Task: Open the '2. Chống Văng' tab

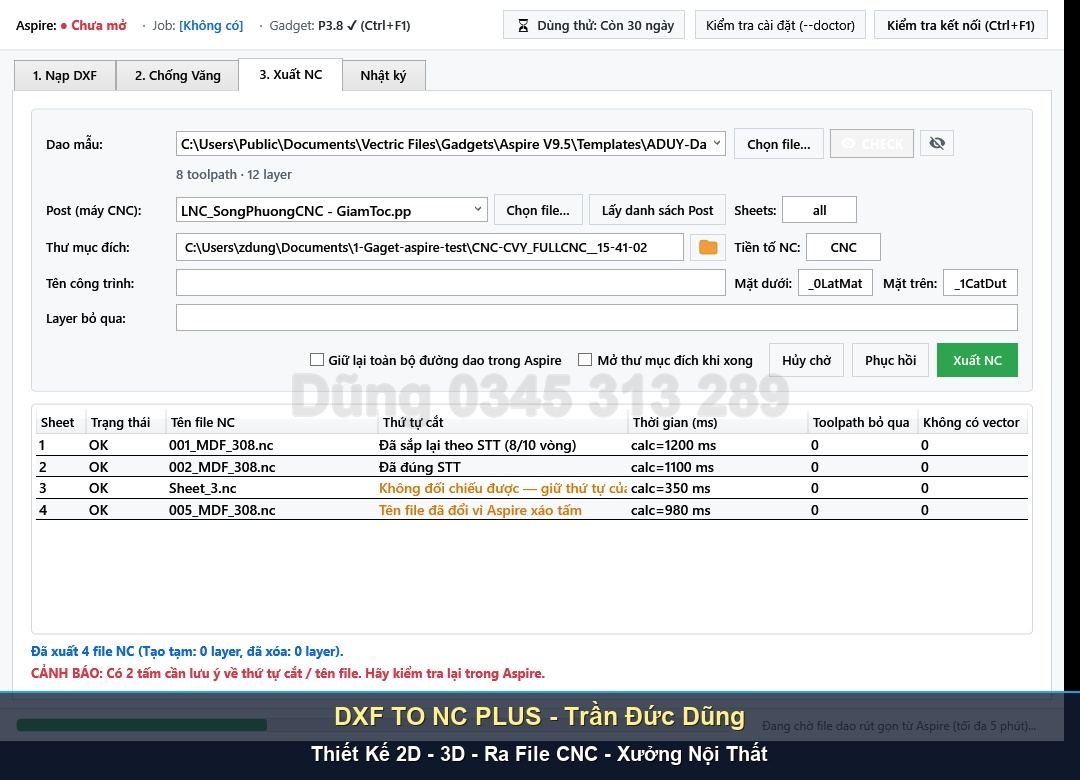Action: 178,76
